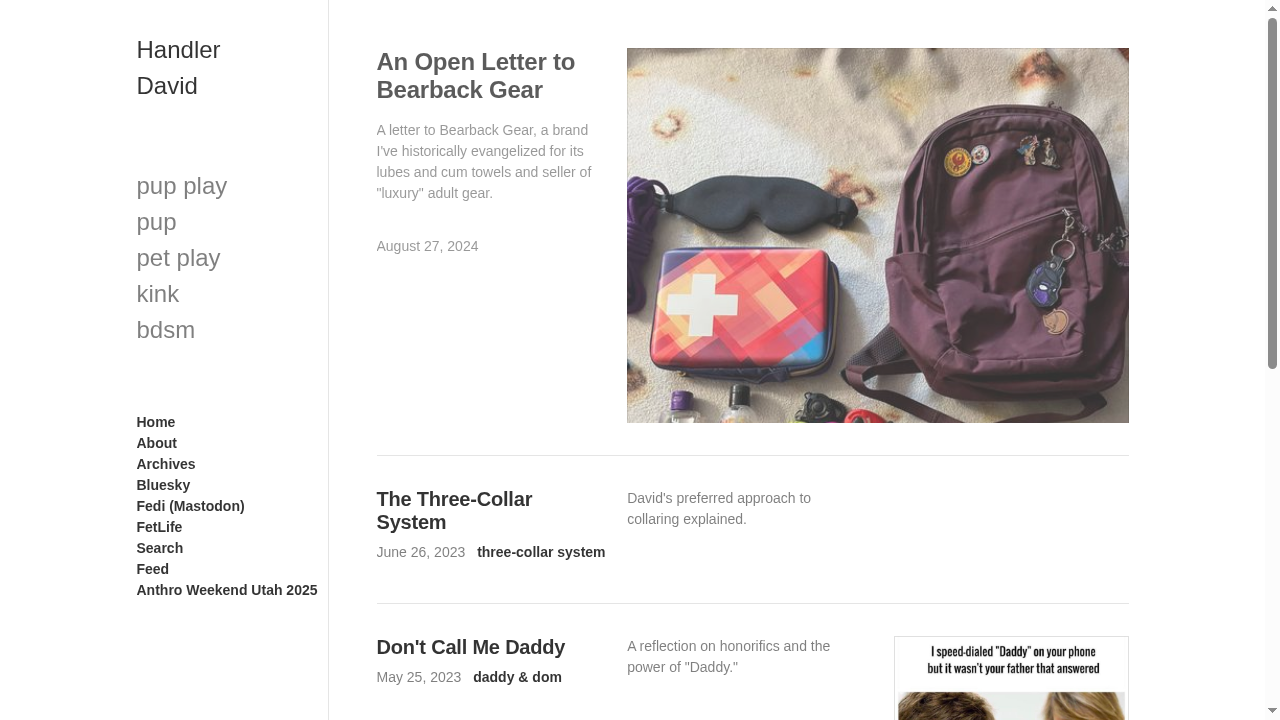The height and width of the screenshot is (720, 1280).
Task: Open the Bluesky profile link
Action: coord(163,485)
